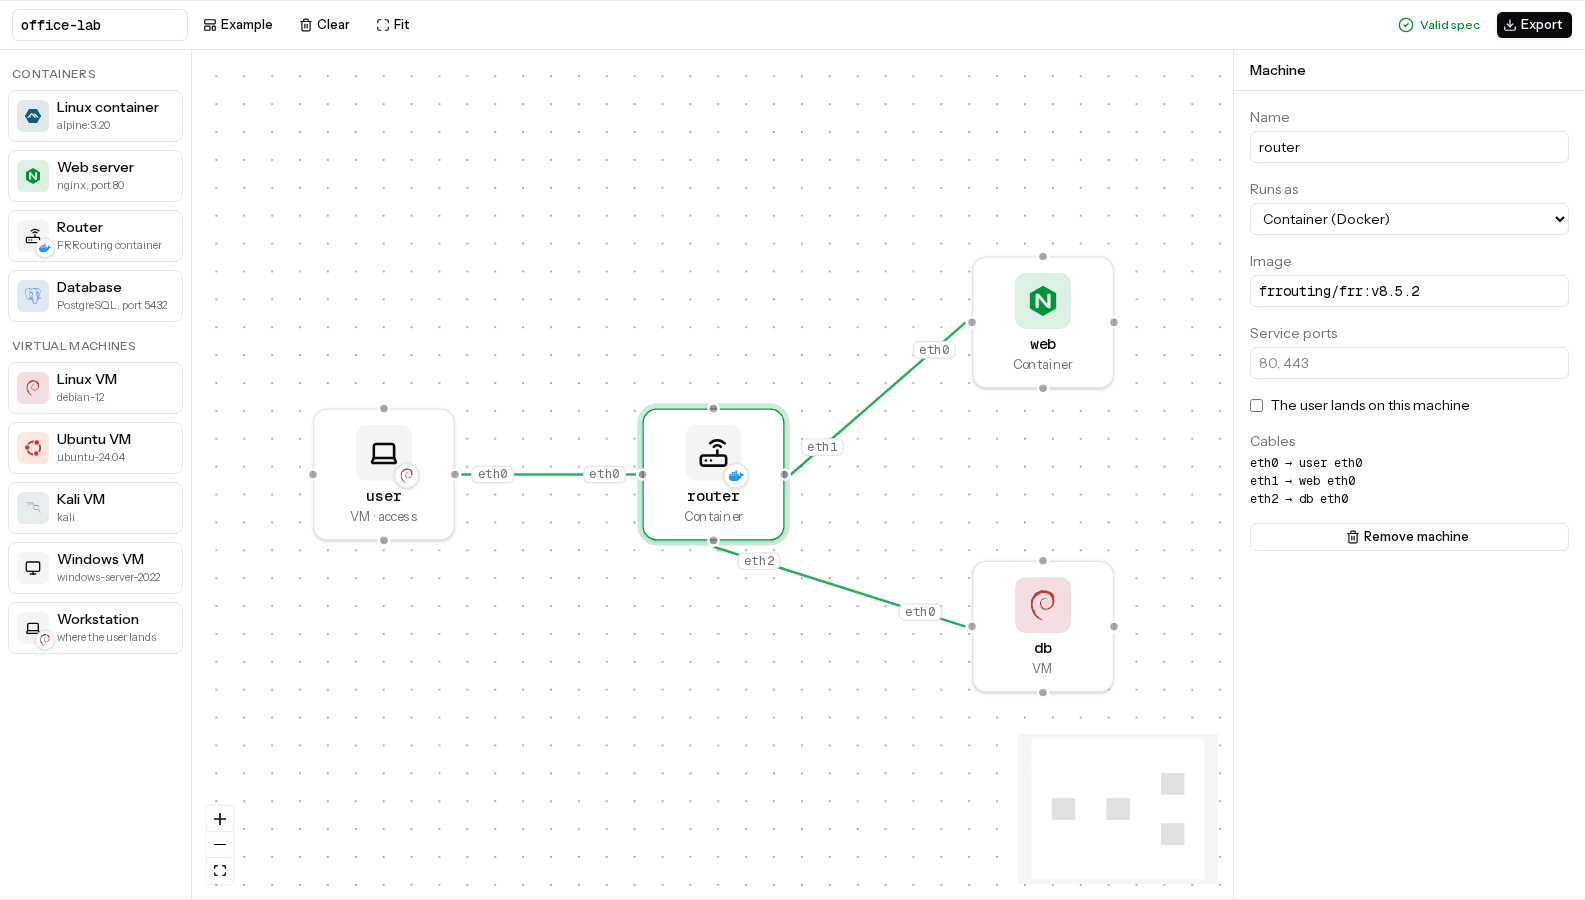Click the fit-view control below zoom buttons

(220, 871)
